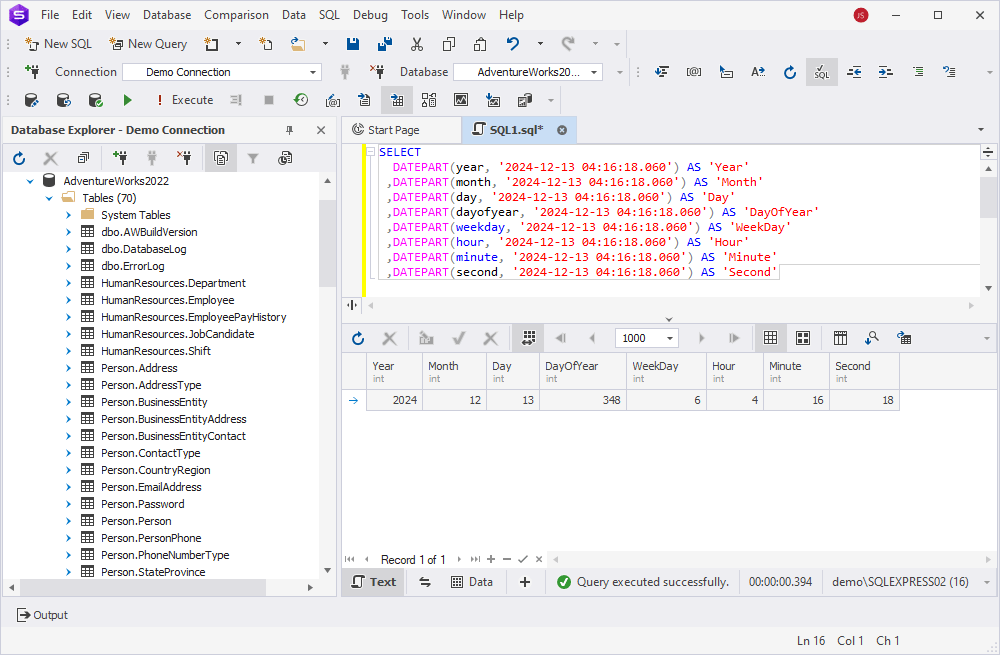
Task: Open the Output panel
Action: [42, 615]
